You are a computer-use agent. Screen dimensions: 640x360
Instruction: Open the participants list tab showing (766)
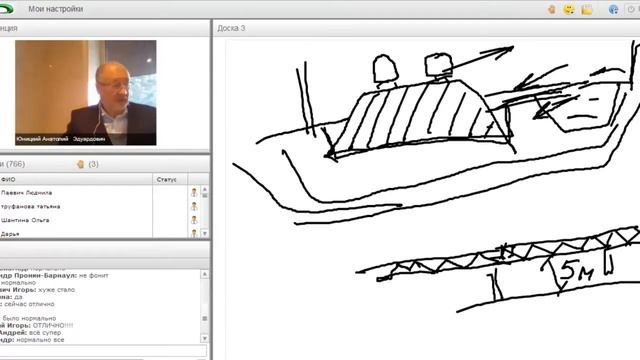13,164
